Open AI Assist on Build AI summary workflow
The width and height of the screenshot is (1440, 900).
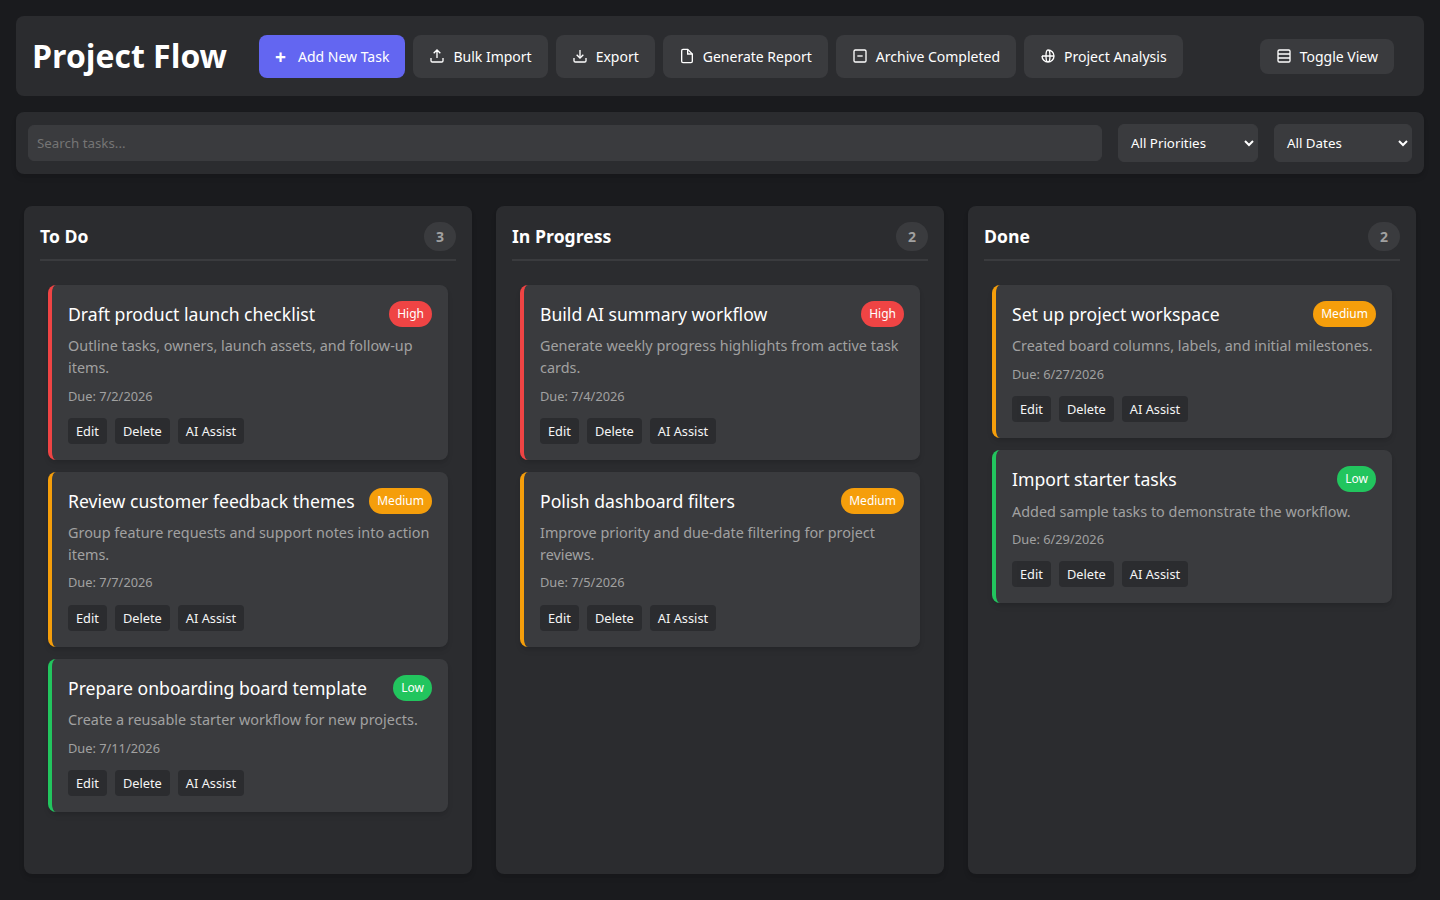683,431
